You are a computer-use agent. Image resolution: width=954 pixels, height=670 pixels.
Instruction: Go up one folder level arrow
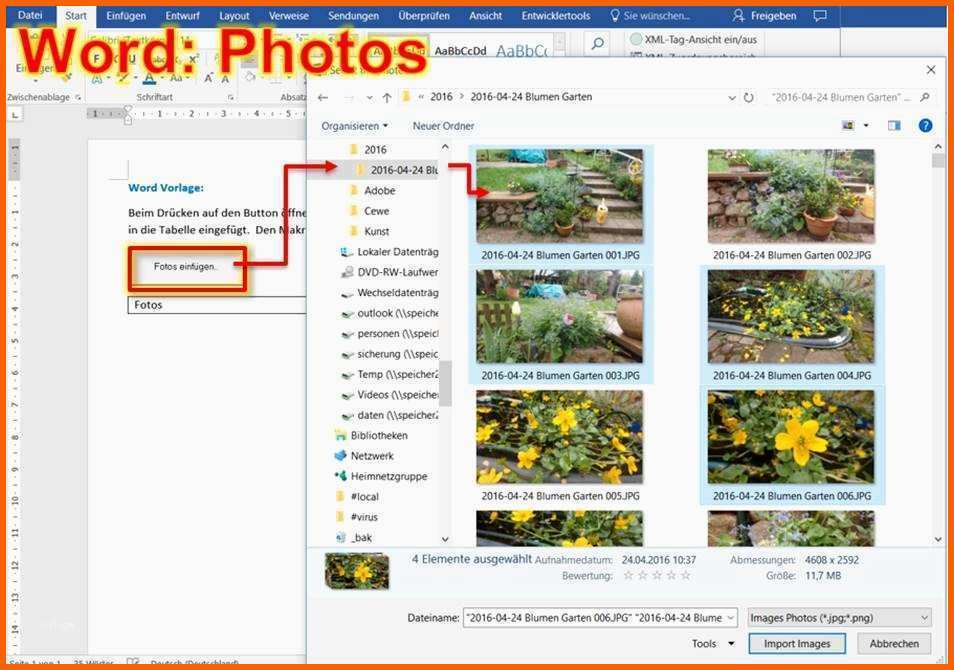(x=387, y=97)
